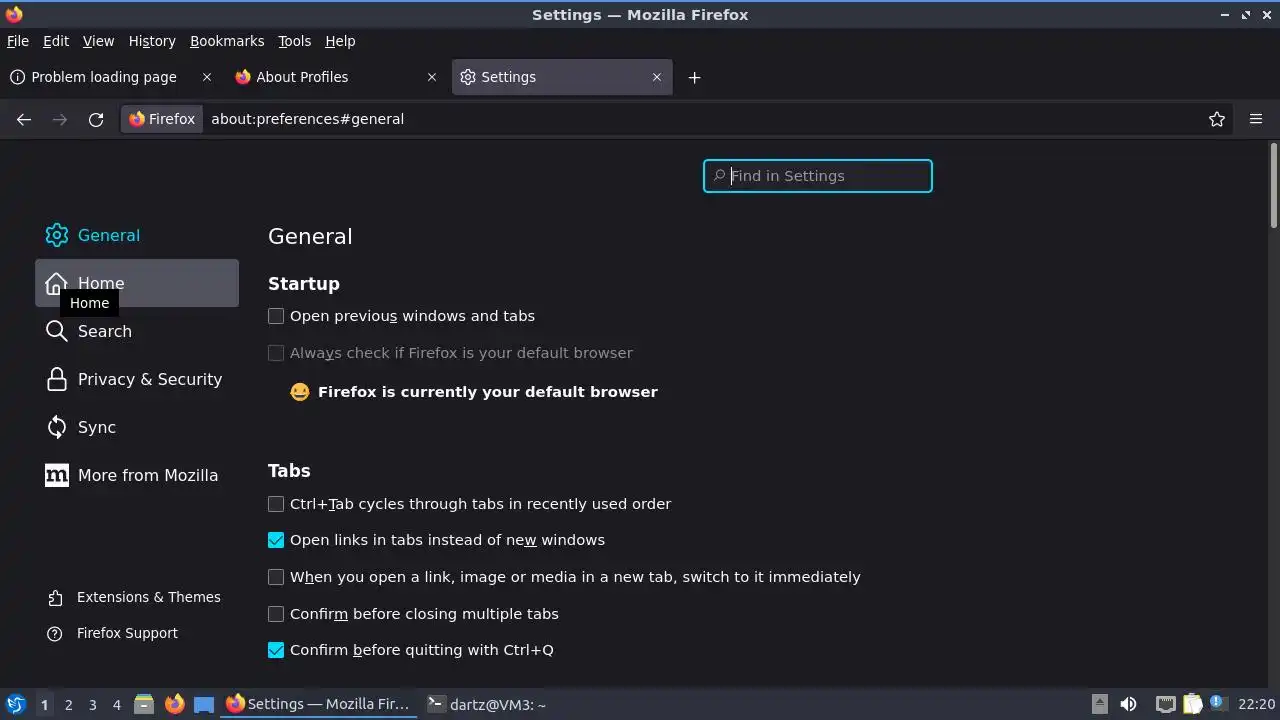The height and width of the screenshot is (720, 1280).
Task: Open Search settings category
Action: click(x=137, y=331)
